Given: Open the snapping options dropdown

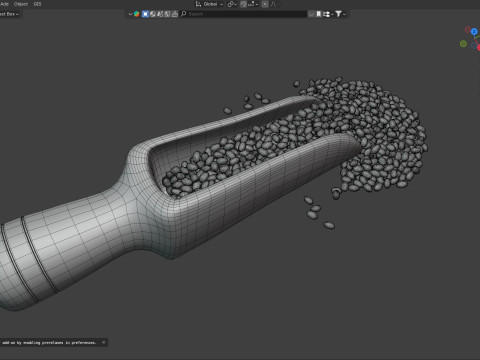Looking at the screenshot, I should point(253,4).
